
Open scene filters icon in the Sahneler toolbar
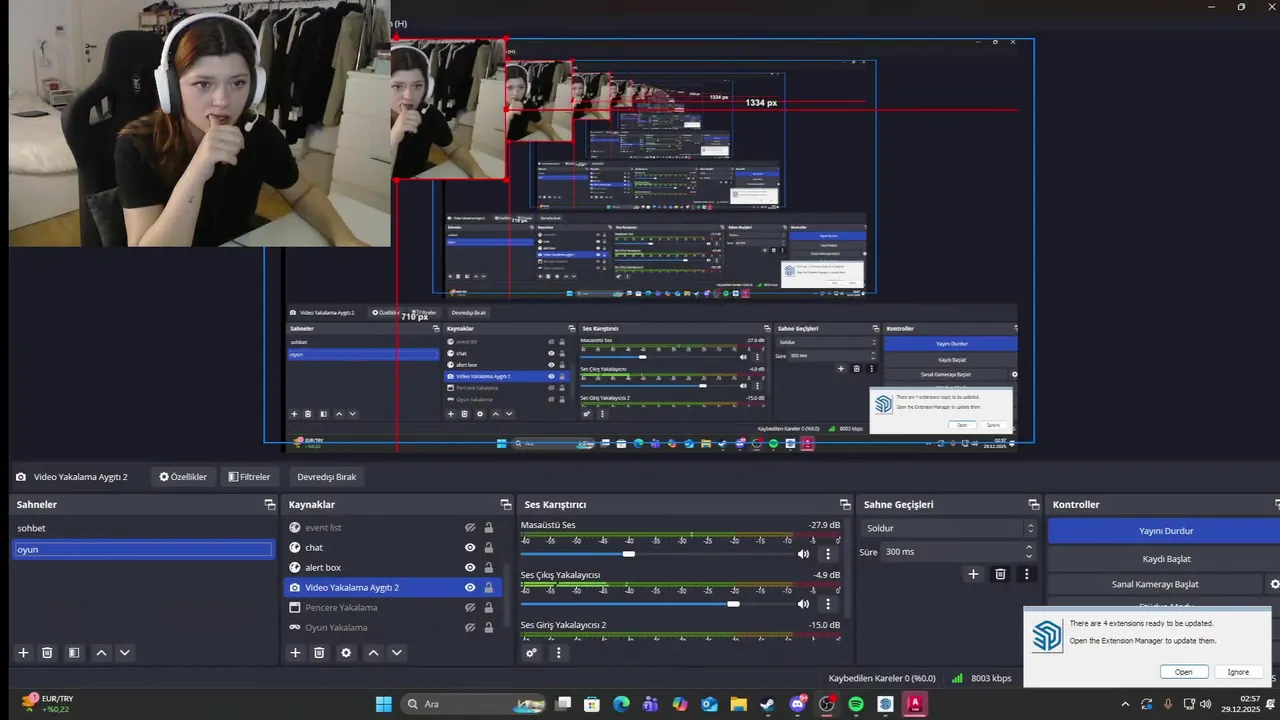74,652
